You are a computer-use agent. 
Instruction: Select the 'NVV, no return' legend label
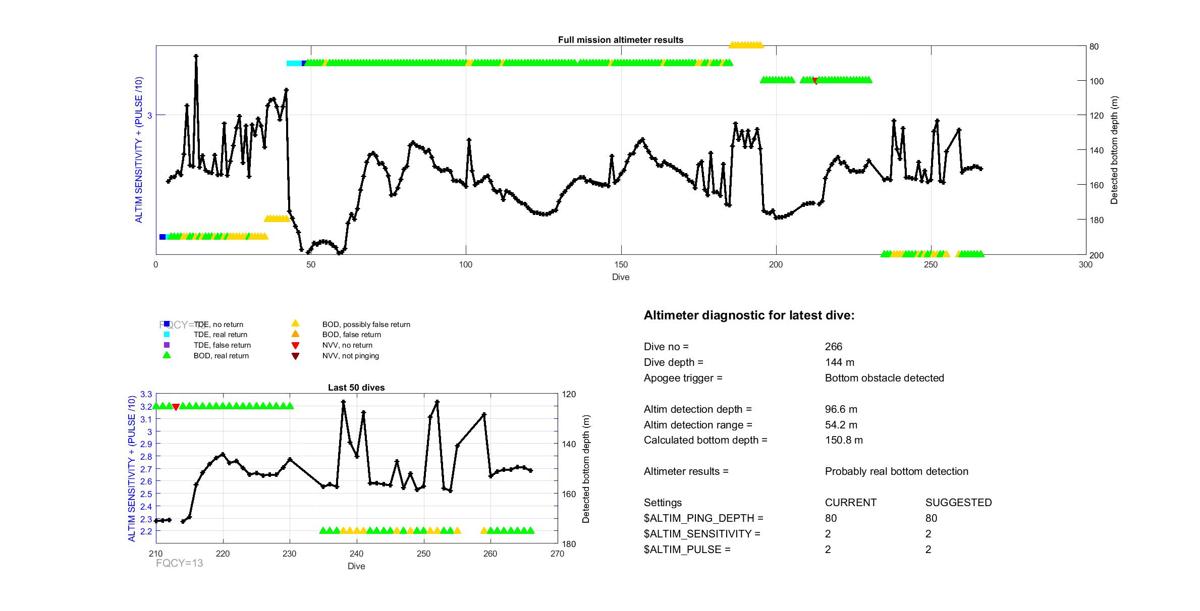point(347,345)
